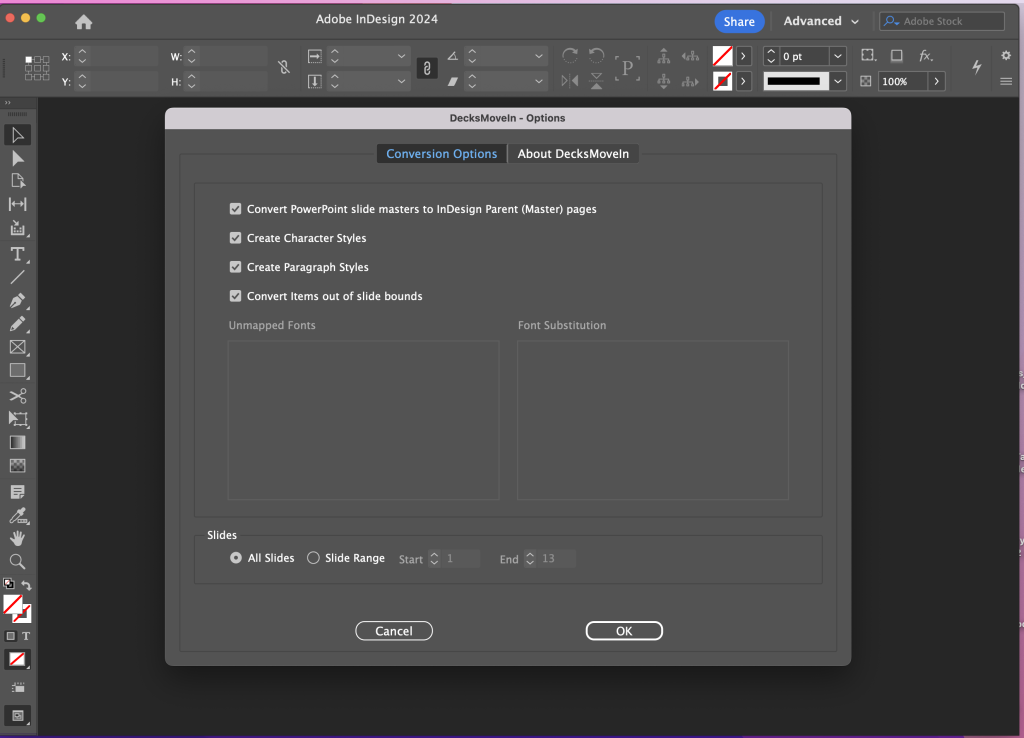1024x738 pixels.
Task: Uncheck Convert Items out of slide bounds
Action: (x=235, y=296)
